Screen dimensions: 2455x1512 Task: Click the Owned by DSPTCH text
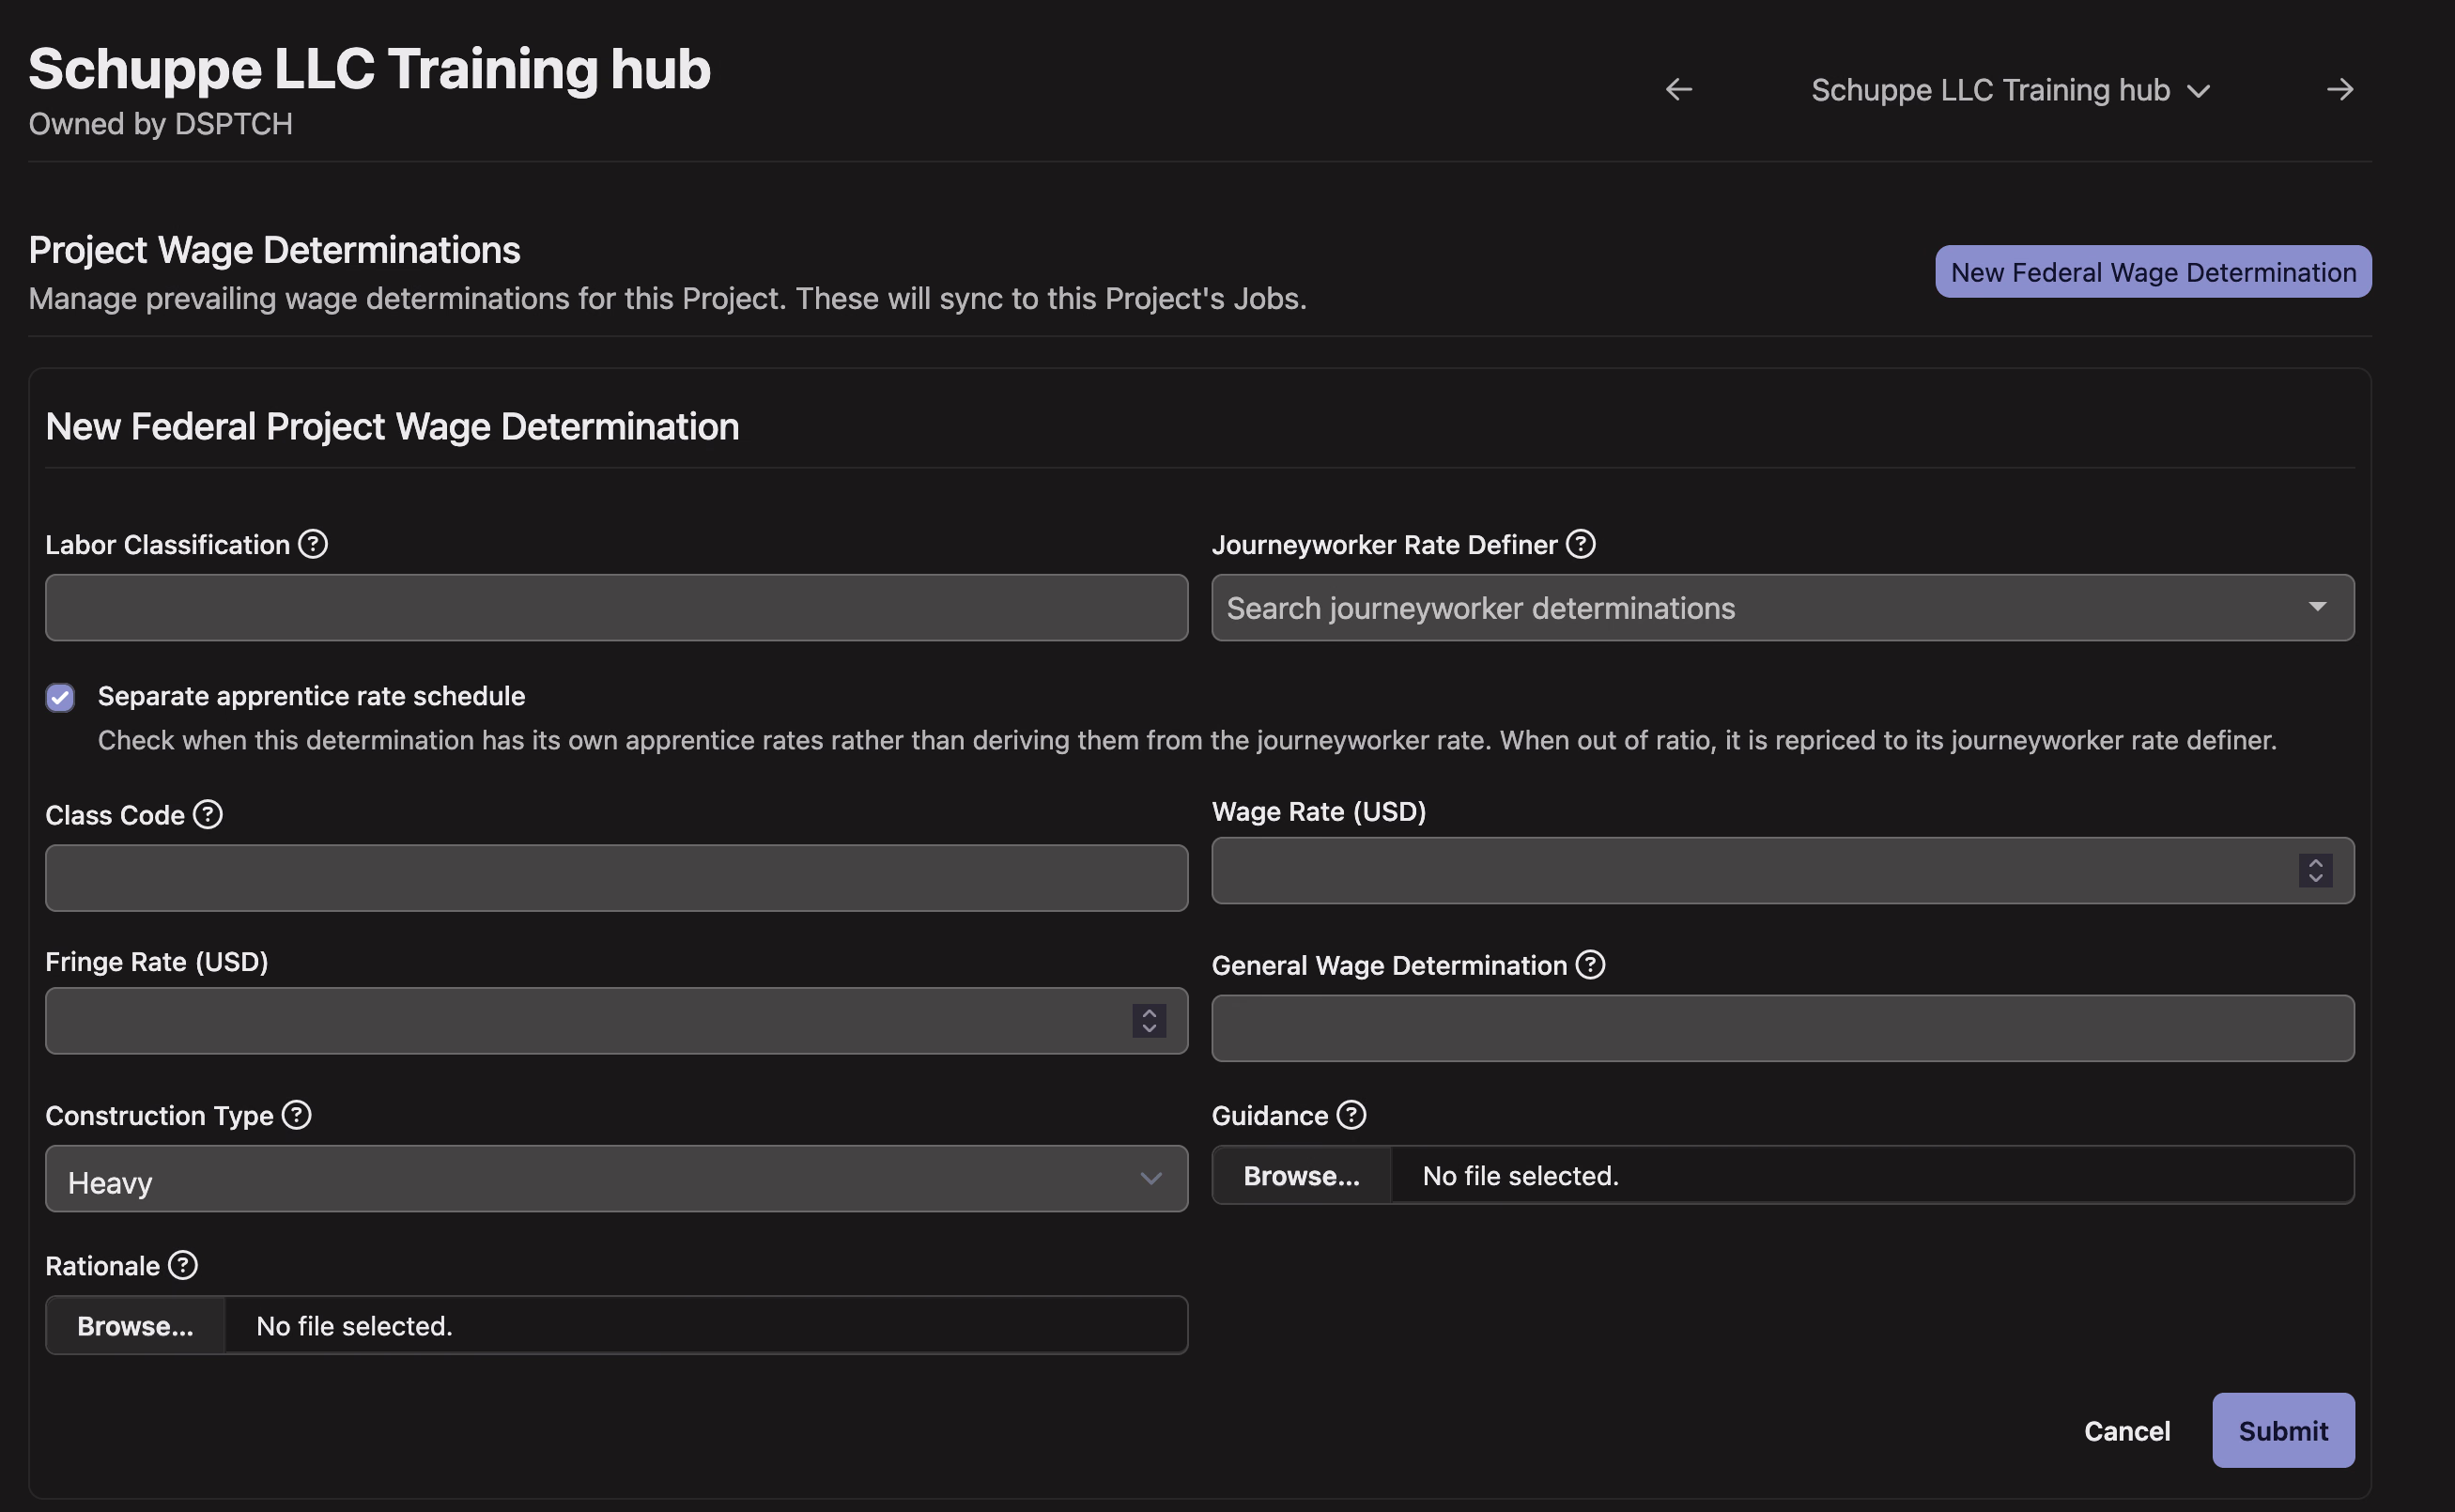click(160, 124)
